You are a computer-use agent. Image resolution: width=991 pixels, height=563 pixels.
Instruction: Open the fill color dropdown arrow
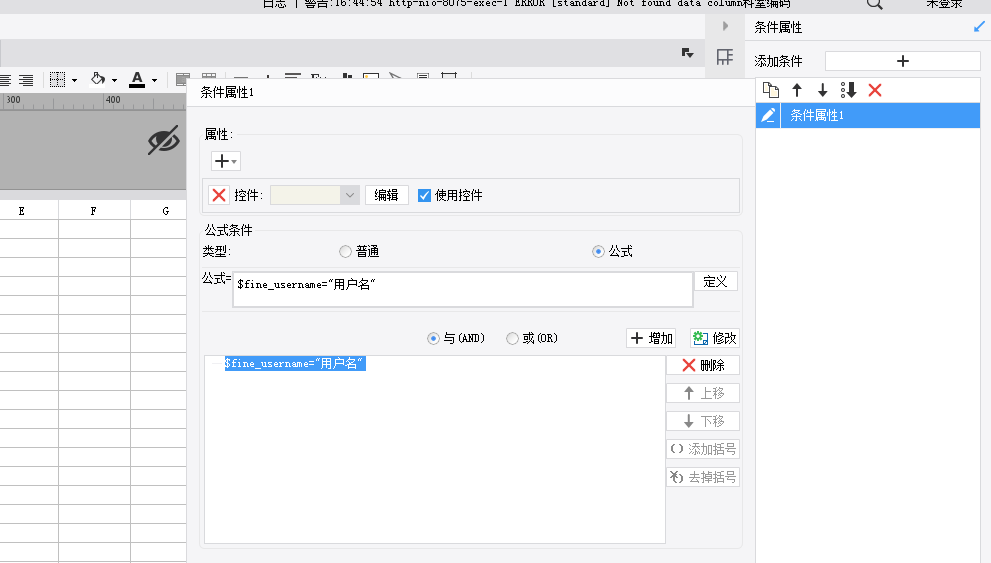click(114, 80)
